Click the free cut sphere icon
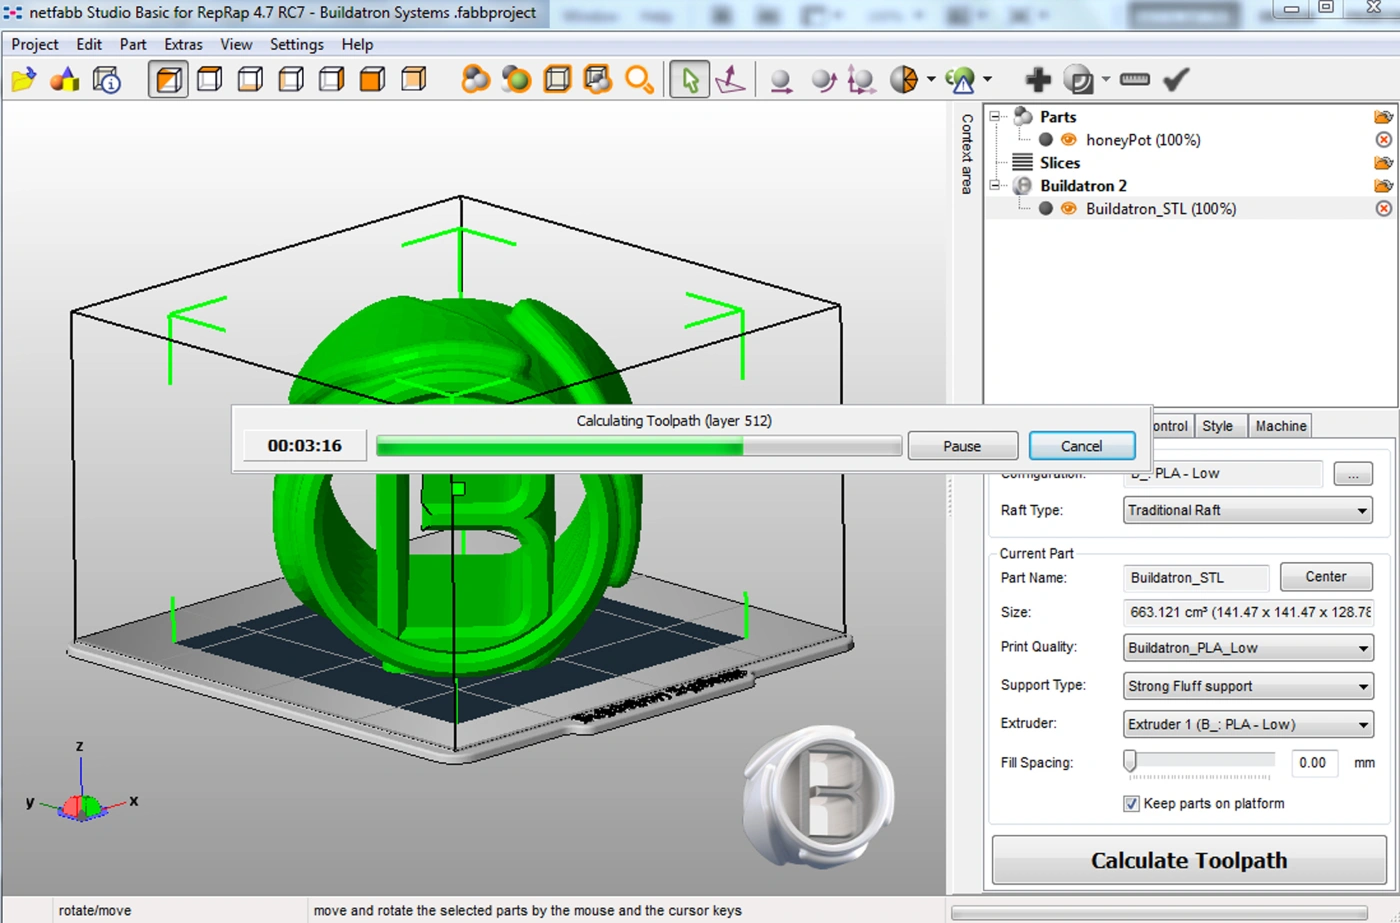 904,80
